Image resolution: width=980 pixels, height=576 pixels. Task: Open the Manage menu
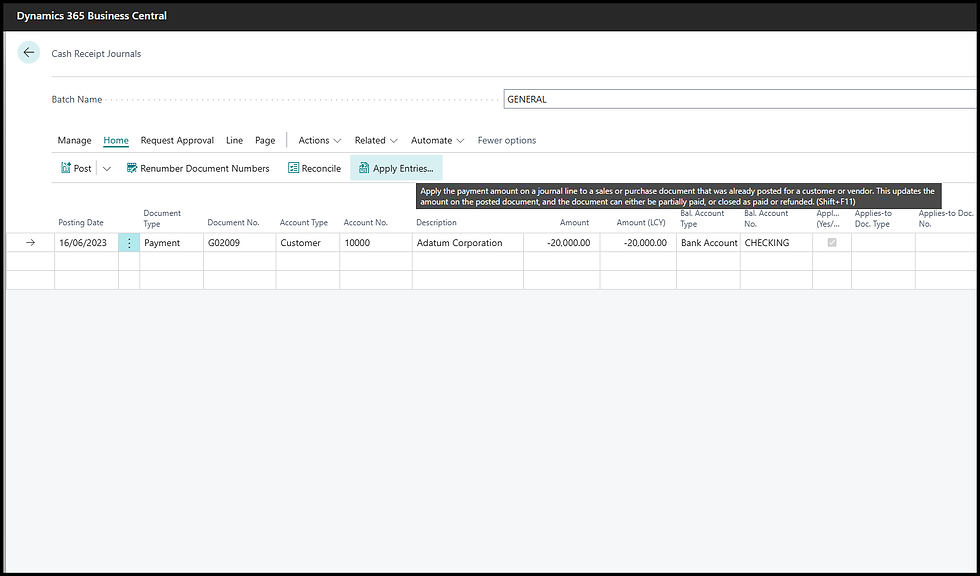pyautogui.click(x=74, y=141)
